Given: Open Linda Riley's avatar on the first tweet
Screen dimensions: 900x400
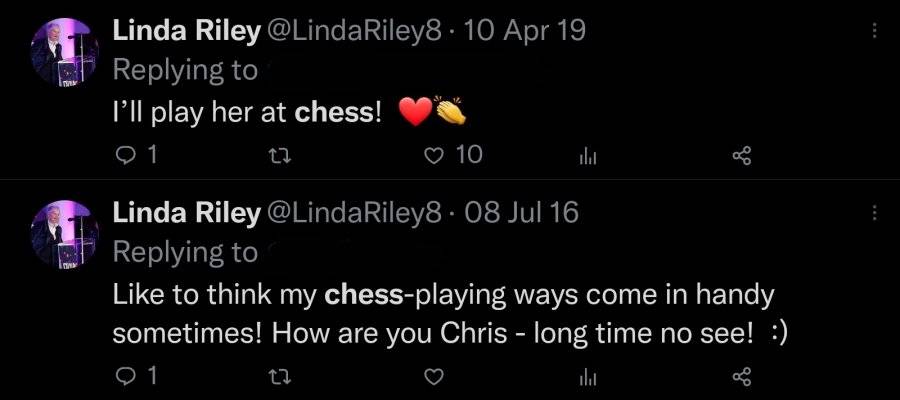Looking at the screenshot, I should [64, 52].
